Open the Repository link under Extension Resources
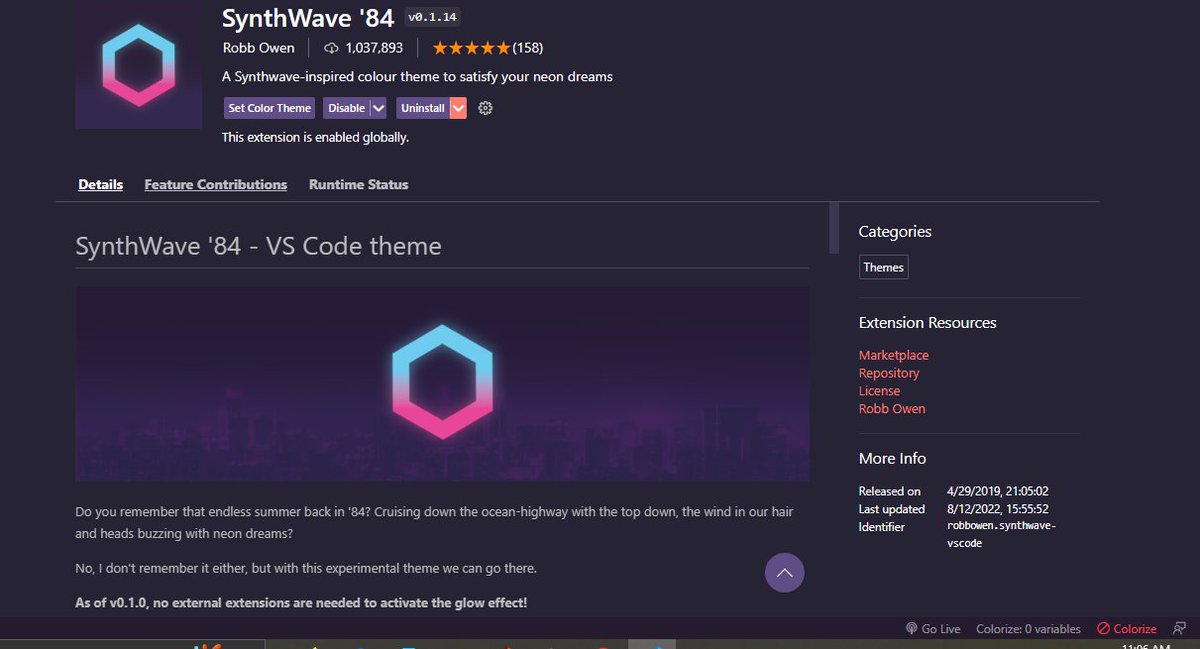Image resolution: width=1200 pixels, height=649 pixels. coord(889,372)
